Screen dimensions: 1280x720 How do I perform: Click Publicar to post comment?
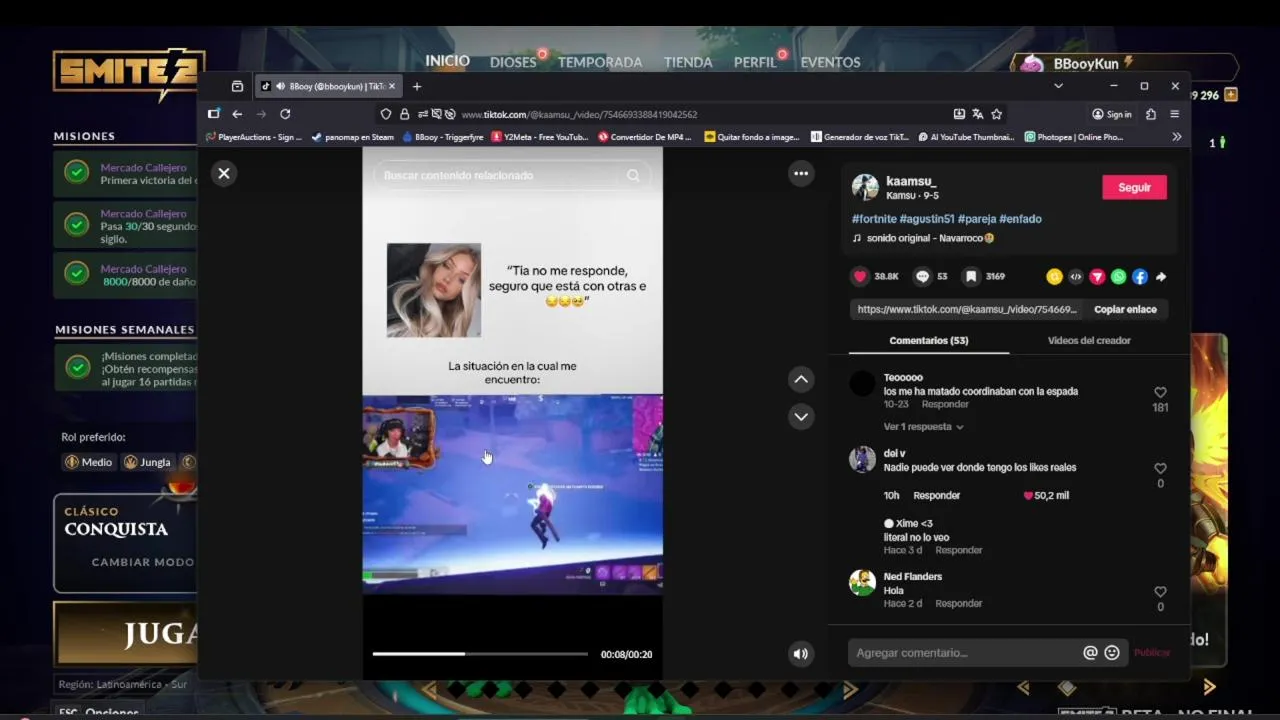1151,653
